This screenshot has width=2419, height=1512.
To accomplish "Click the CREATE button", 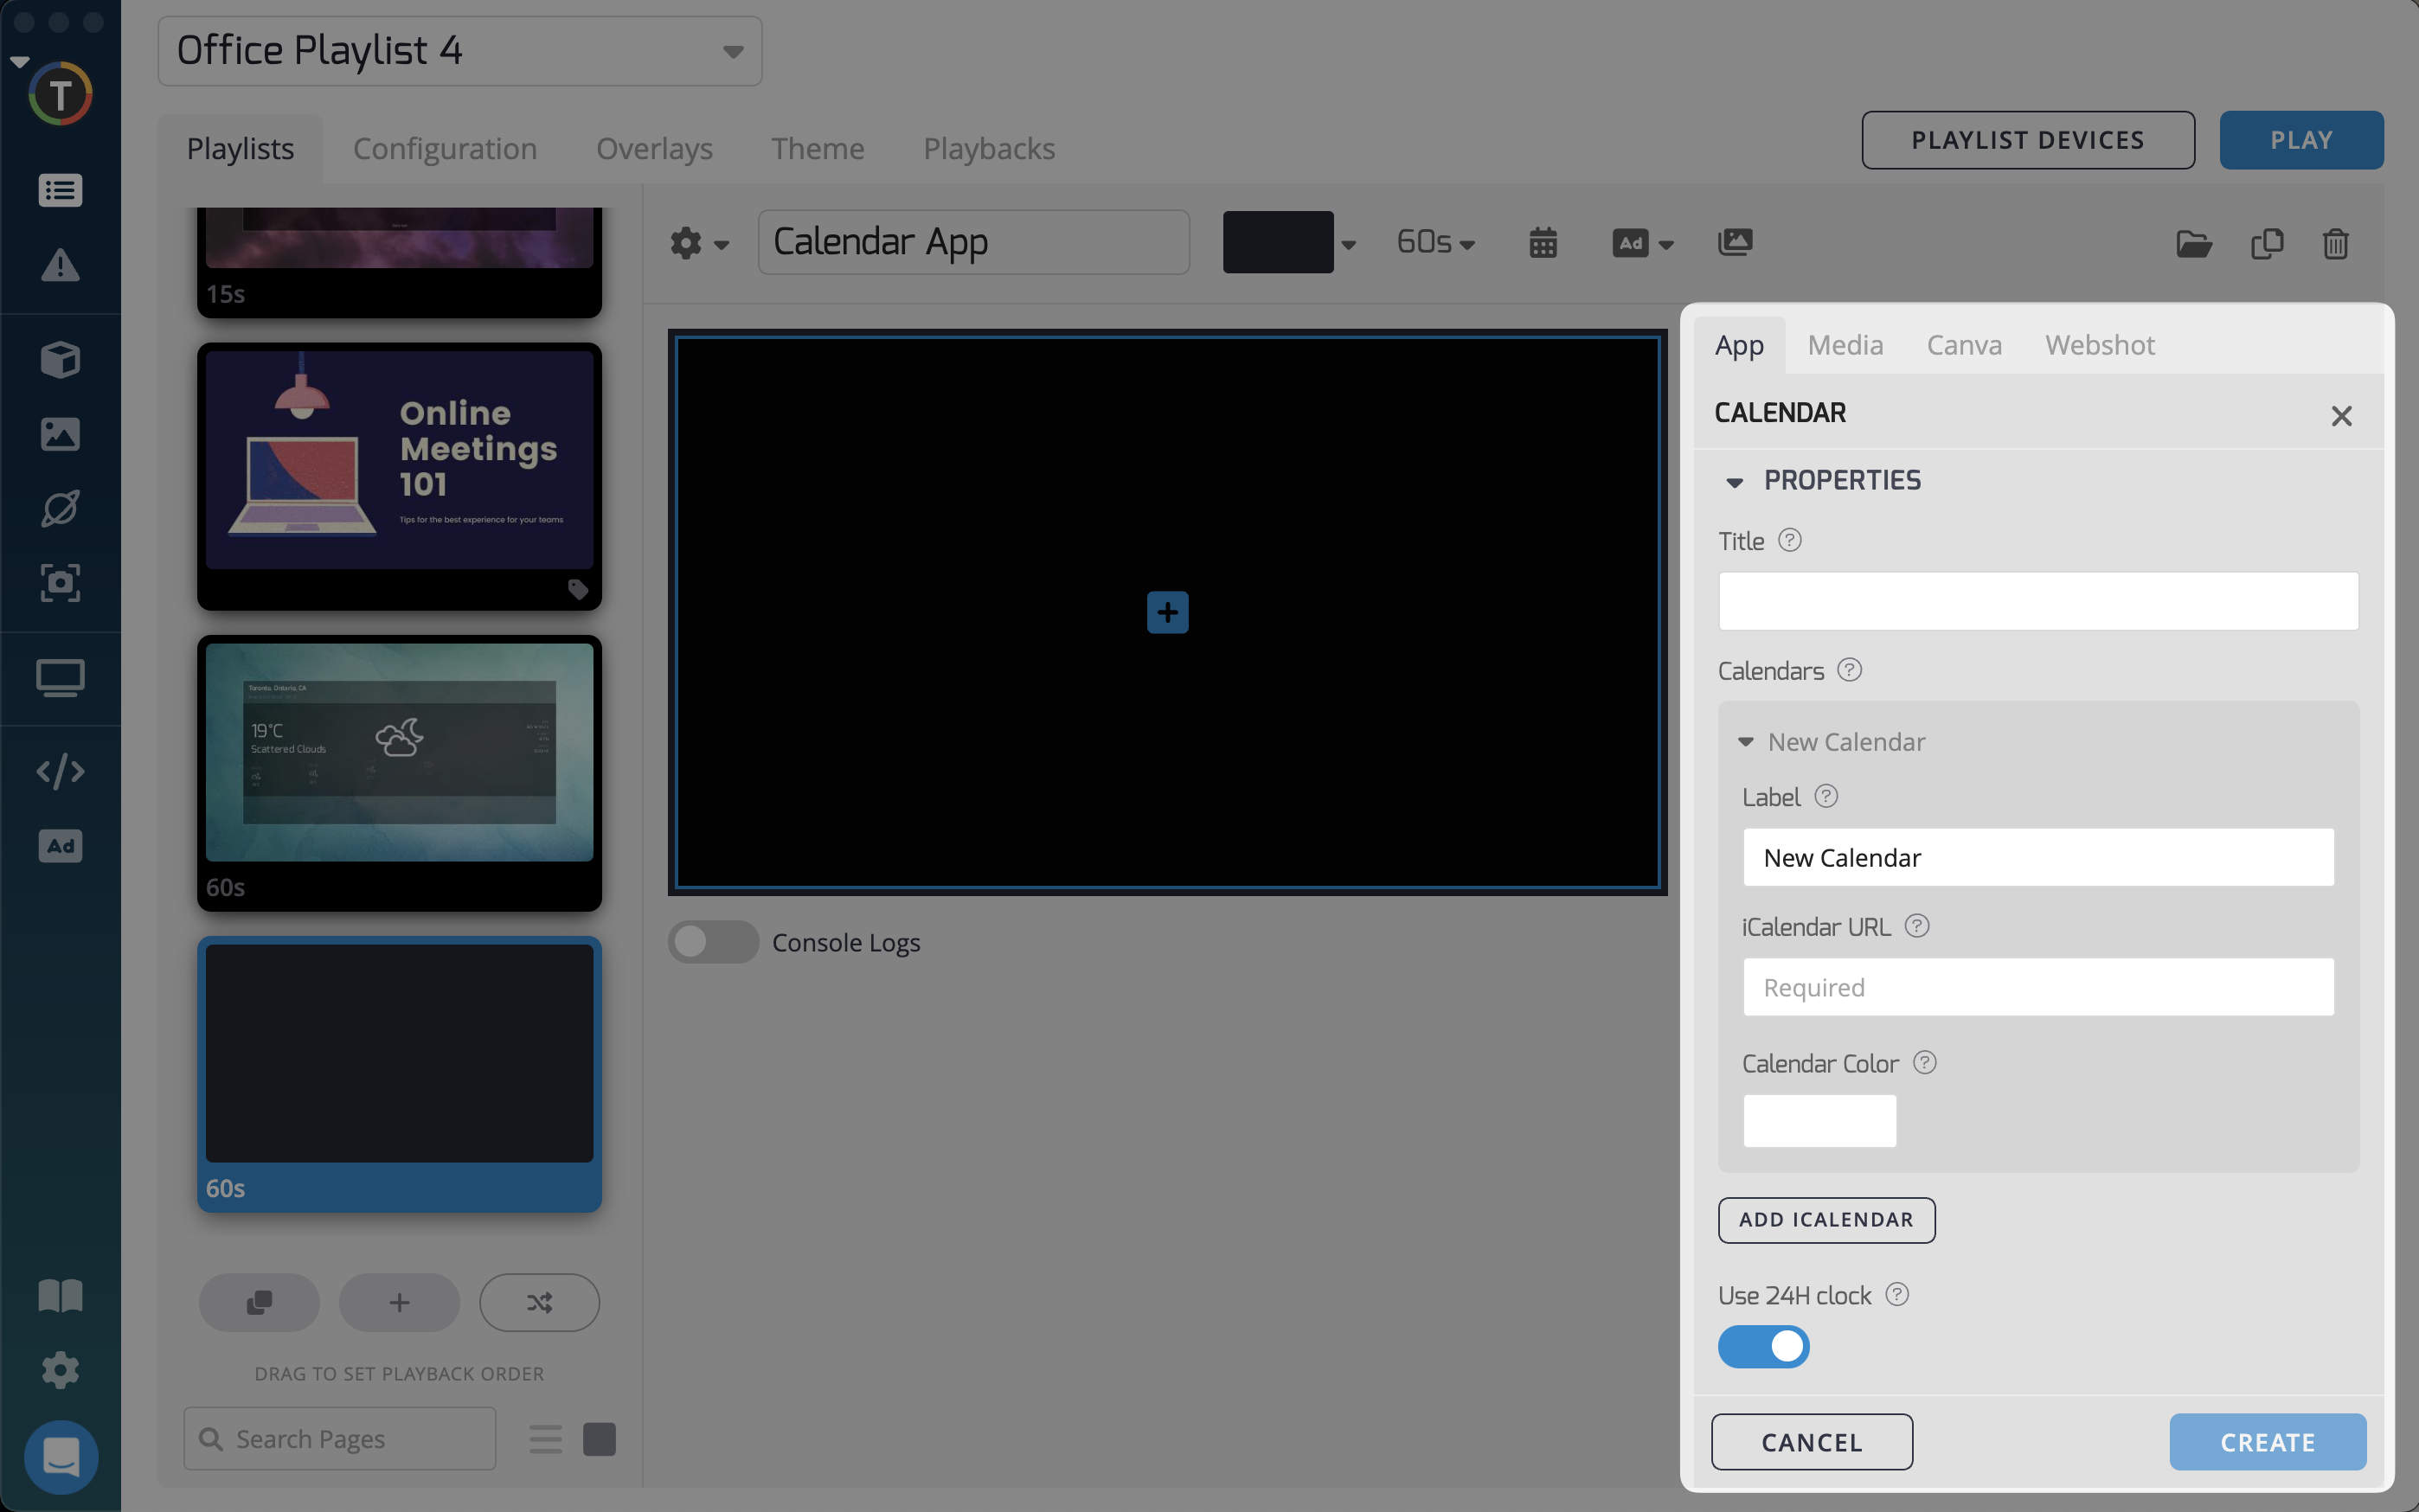I will coord(2267,1442).
